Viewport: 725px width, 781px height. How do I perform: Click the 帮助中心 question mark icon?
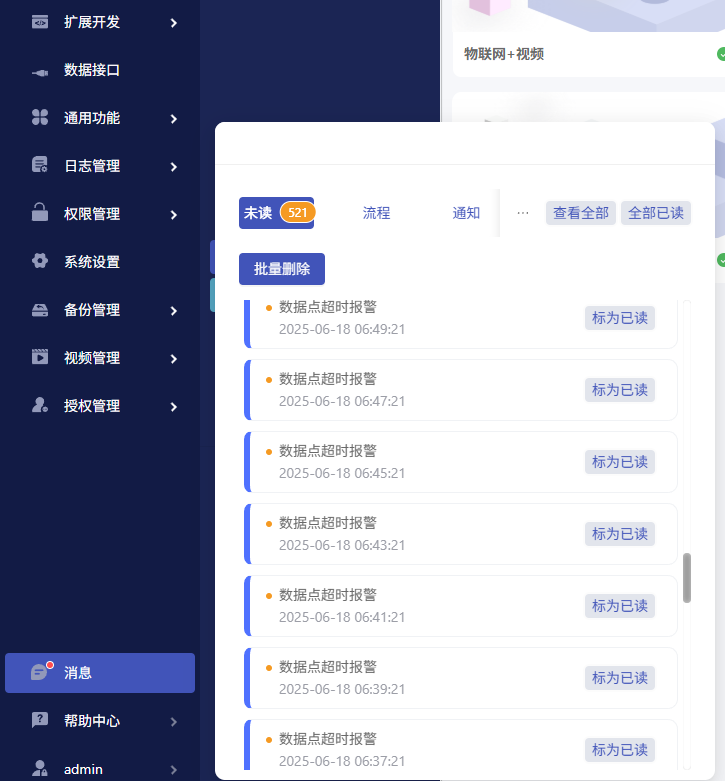click(40, 720)
